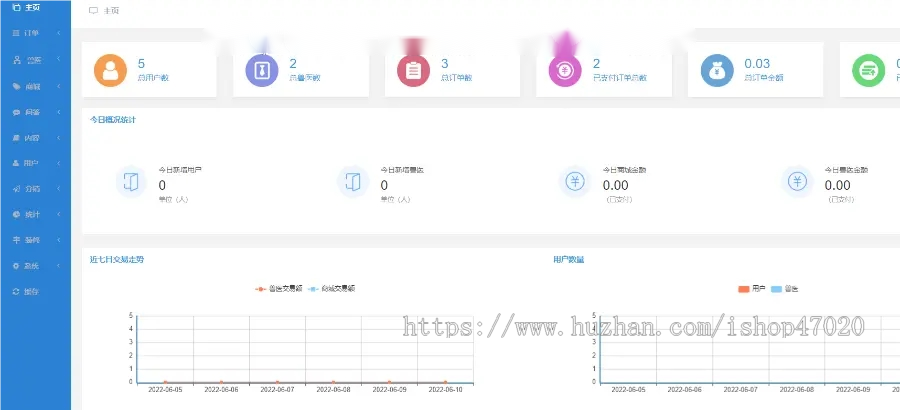900x410 pixels.
Task: Toggle the 用户 series in user count chart legend
Action: pyautogui.click(x=752, y=289)
